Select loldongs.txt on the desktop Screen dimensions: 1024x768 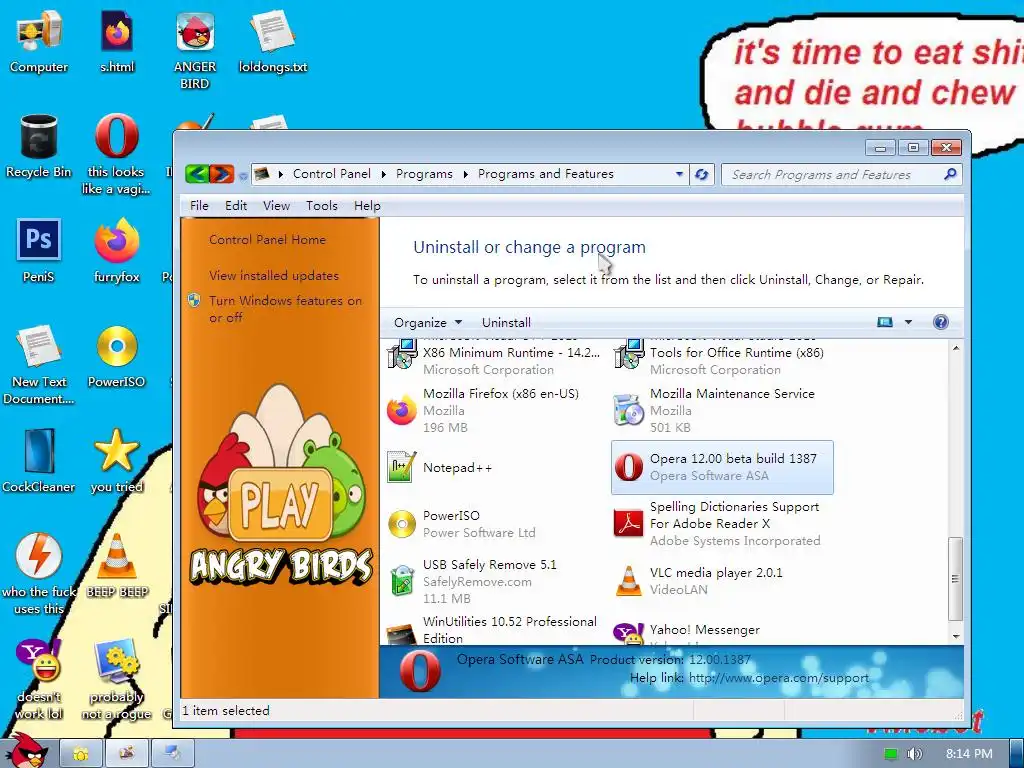tap(273, 43)
